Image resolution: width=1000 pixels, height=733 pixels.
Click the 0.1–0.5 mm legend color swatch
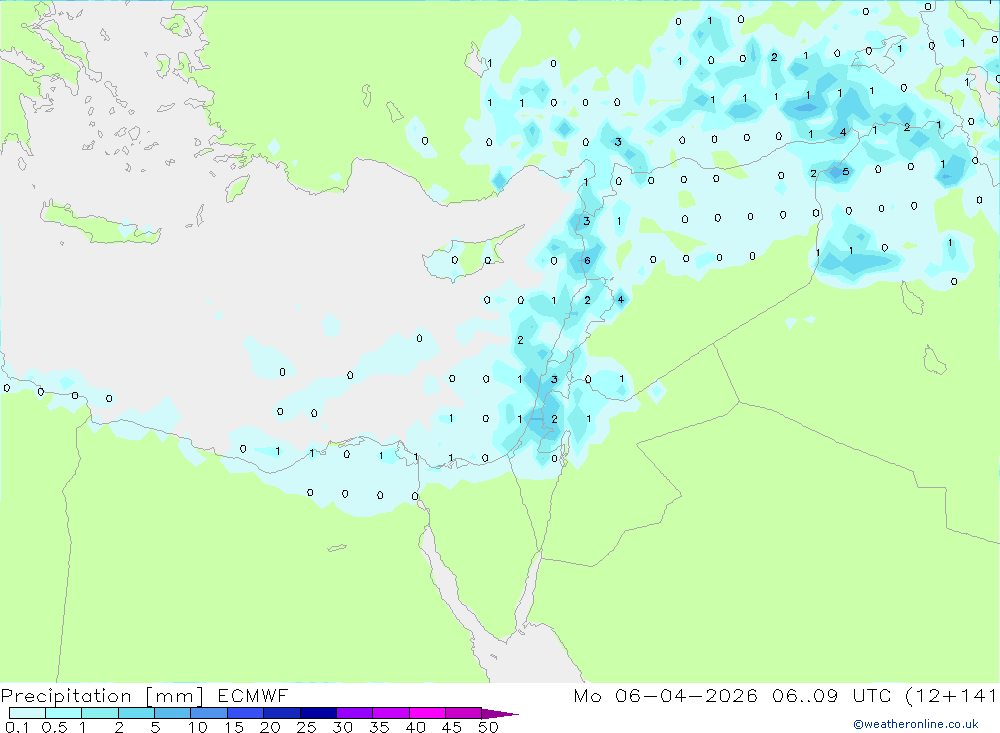pyautogui.click(x=27, y=713)
